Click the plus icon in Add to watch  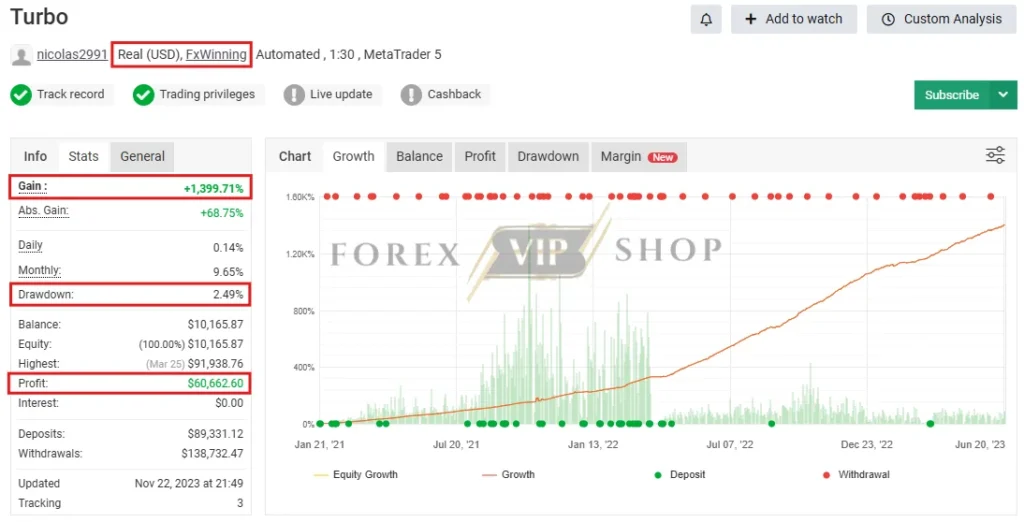750,19
